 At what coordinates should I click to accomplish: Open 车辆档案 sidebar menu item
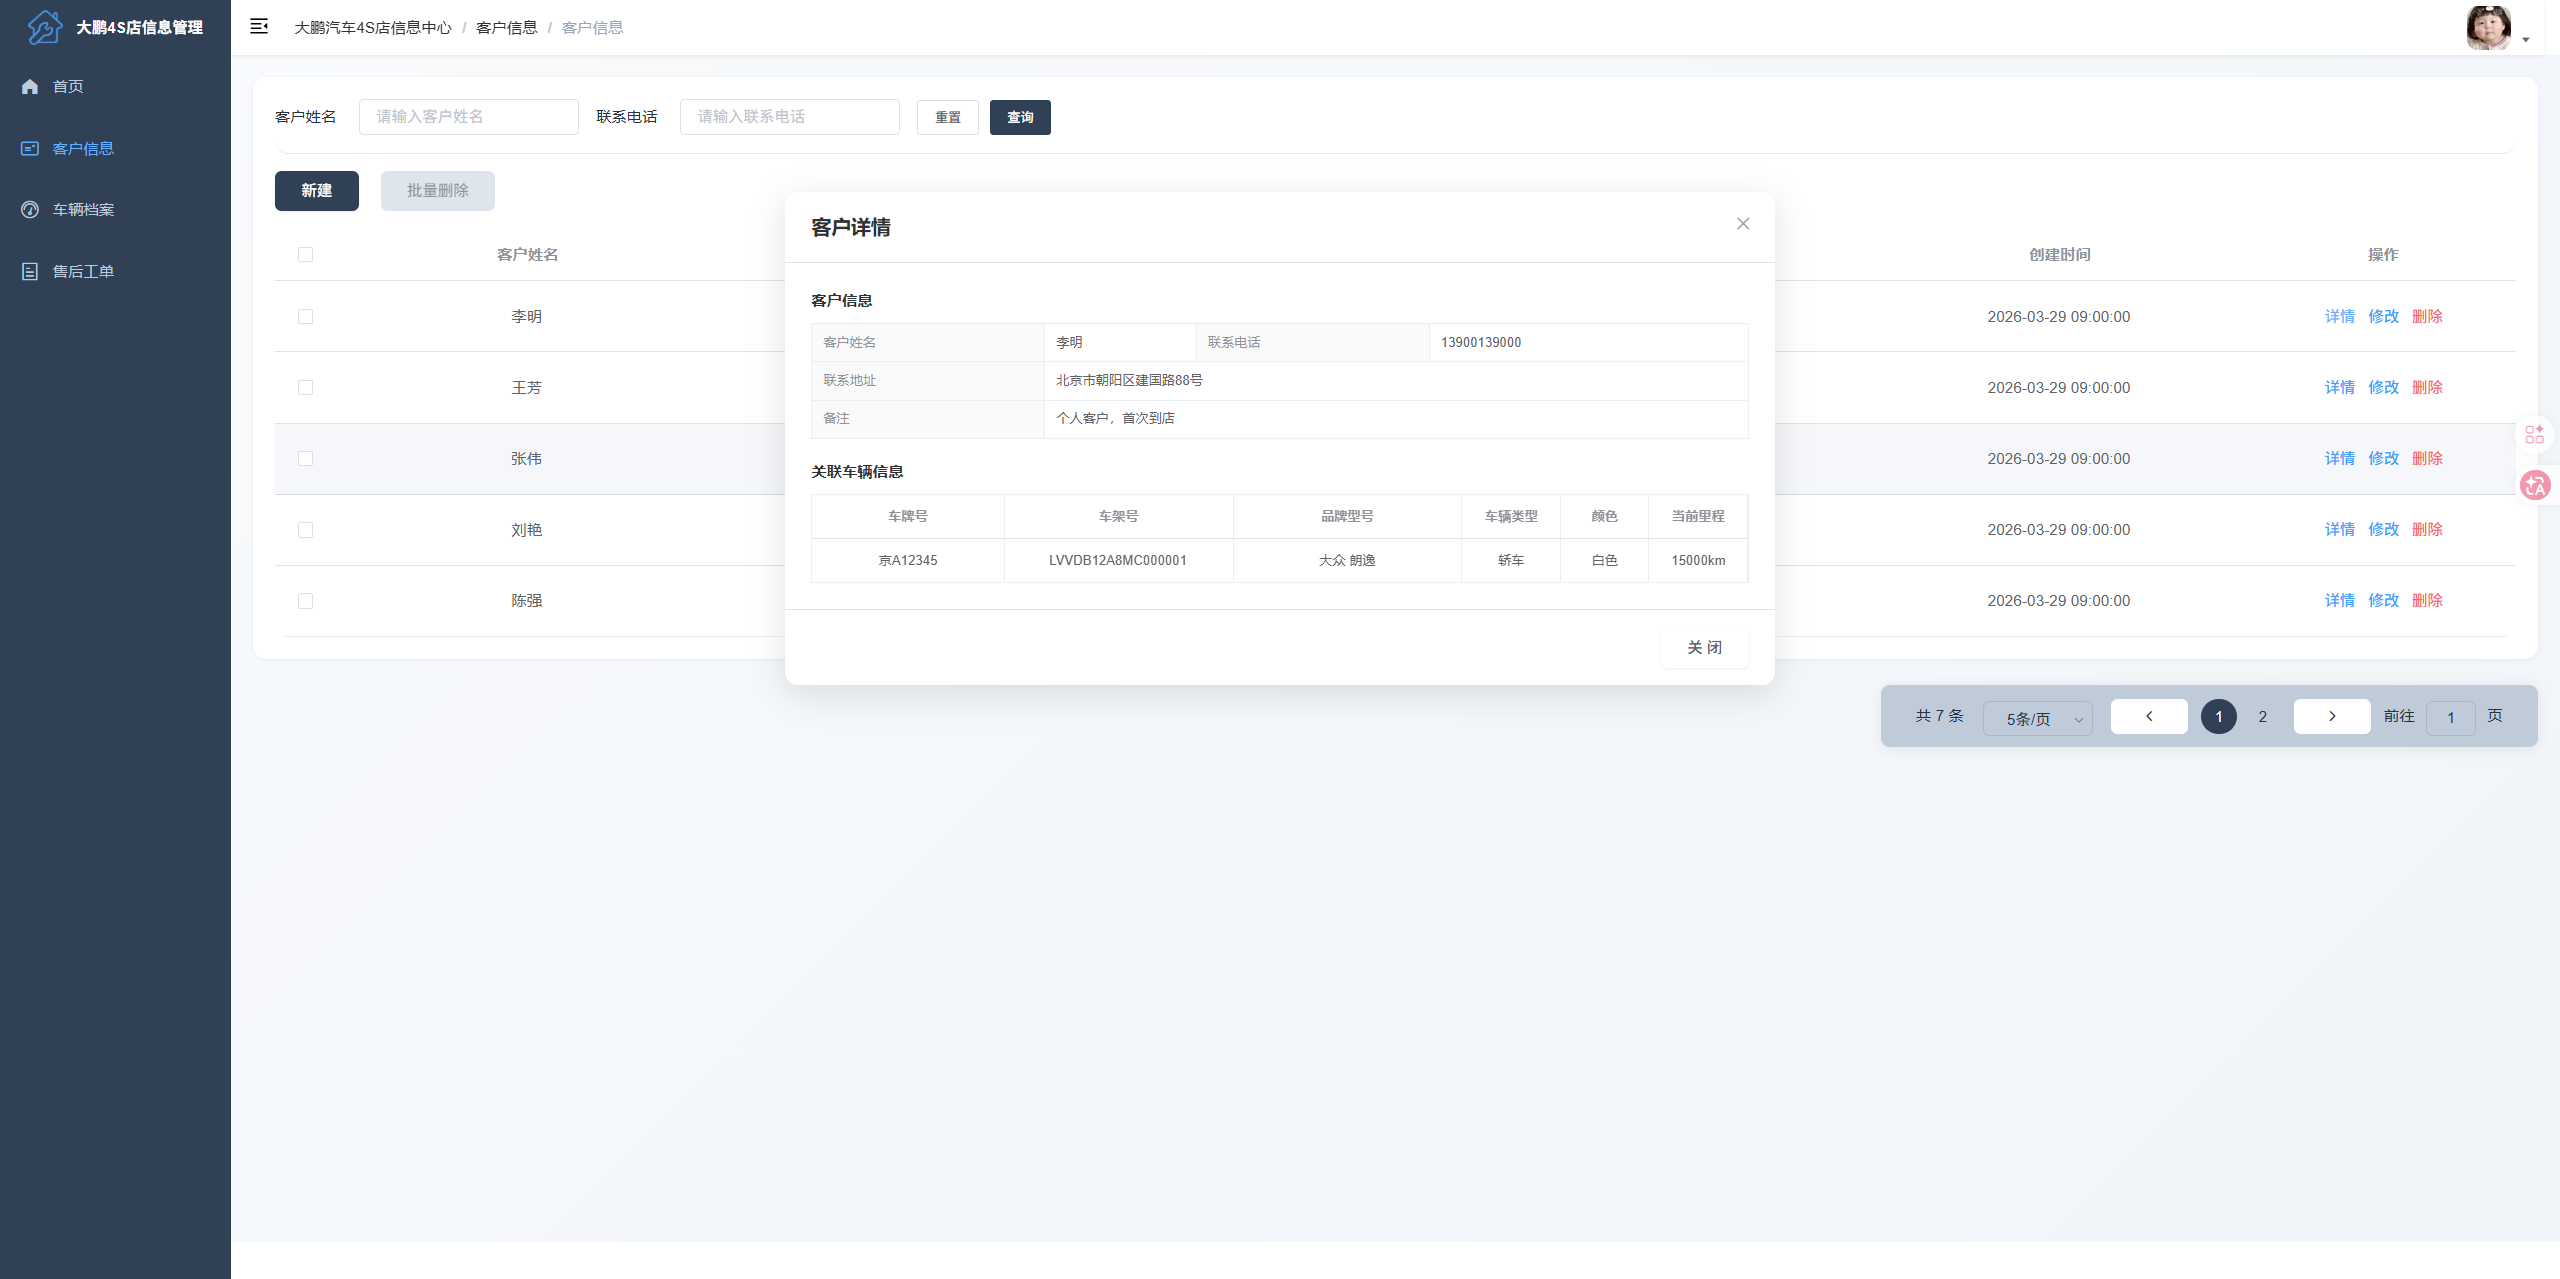pos(115,210)
